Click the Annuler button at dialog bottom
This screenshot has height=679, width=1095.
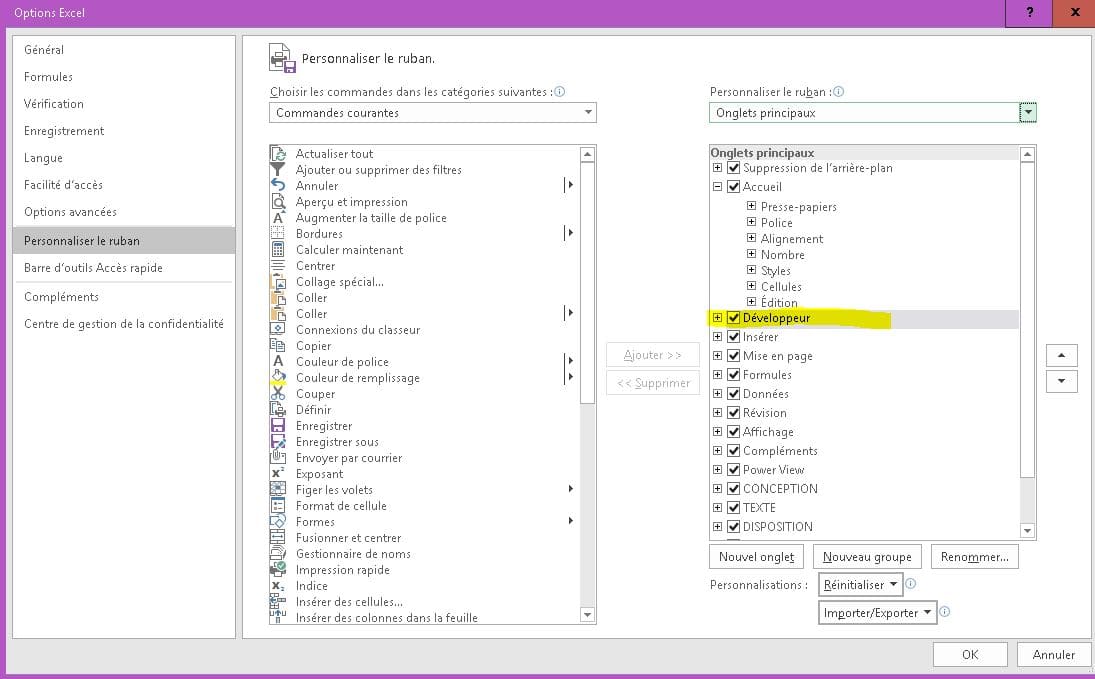point(1053,655)
